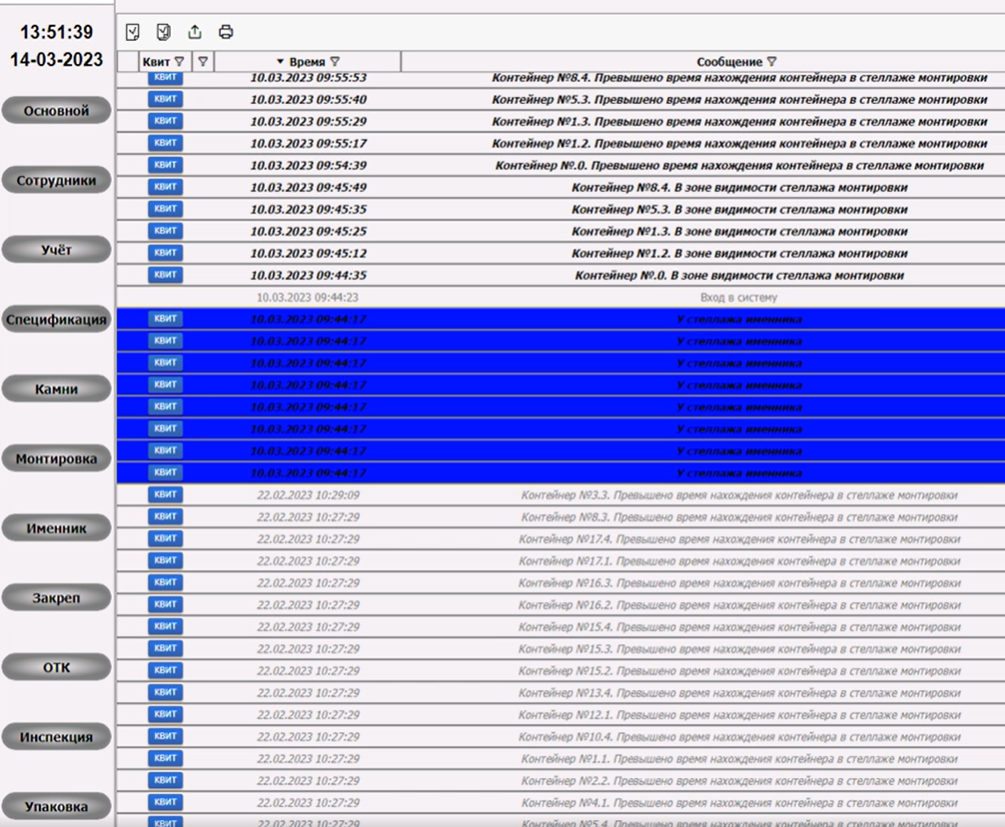Click КВИТ for the 09:55:17 alert
1005x827 pixels.
tap(165, 143)
